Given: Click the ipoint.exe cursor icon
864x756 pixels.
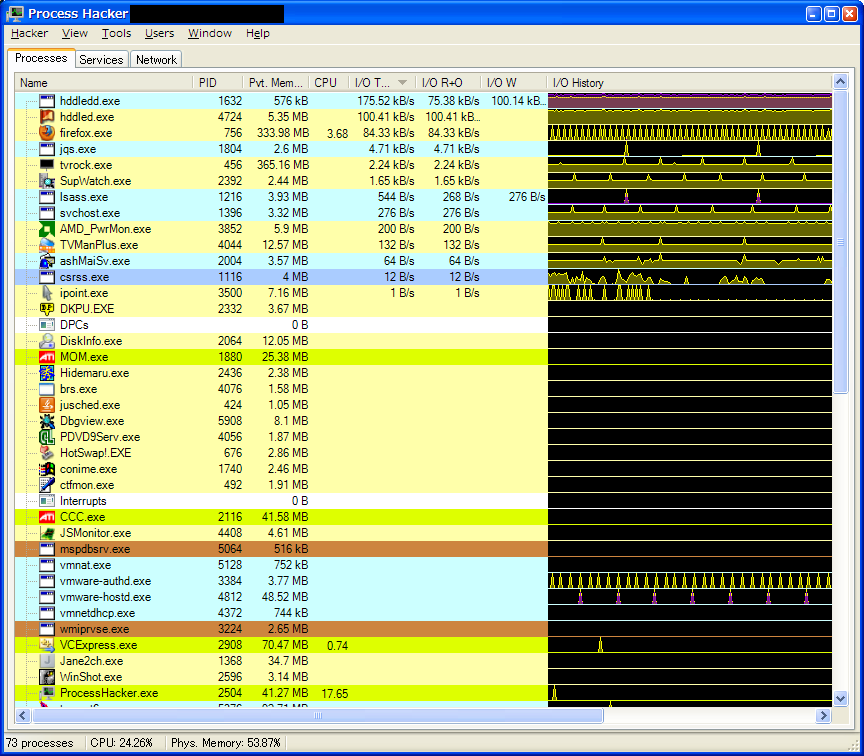Looking at the screenshot, I should tap(47, 293).
